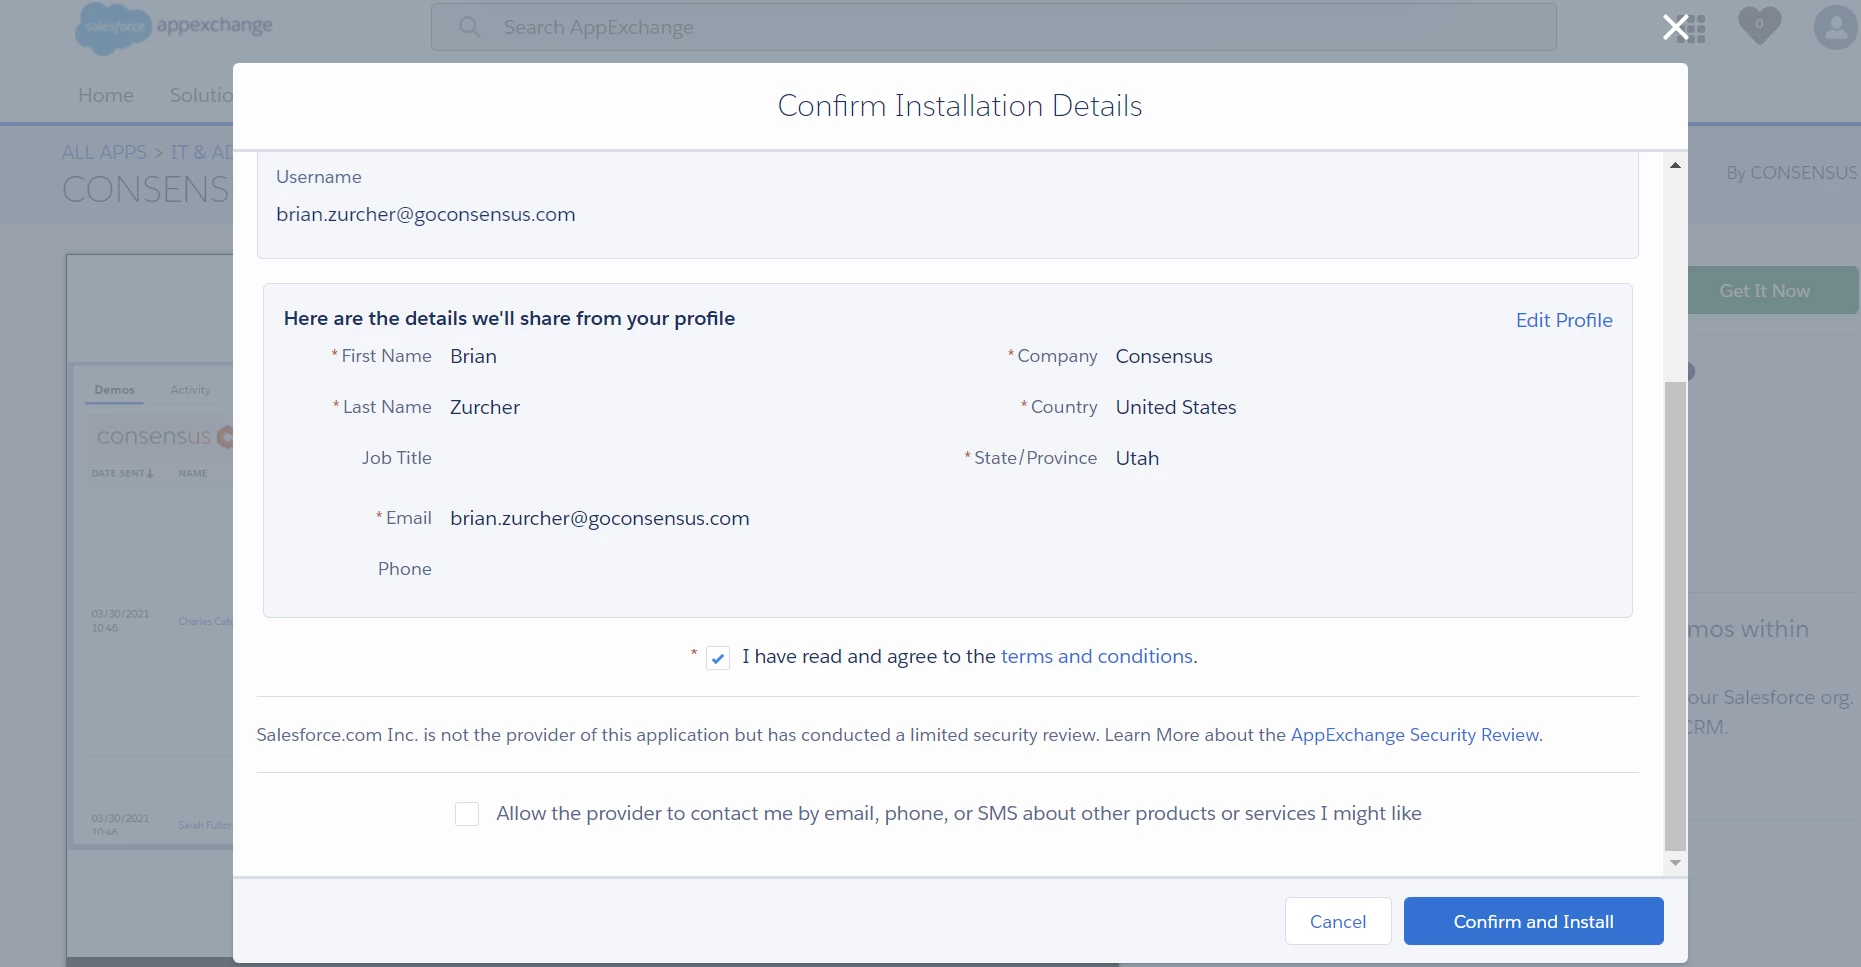1861x967 pixels.
Task: Go to ALL APPS breadcrumb link
Action: pos(104,152)
